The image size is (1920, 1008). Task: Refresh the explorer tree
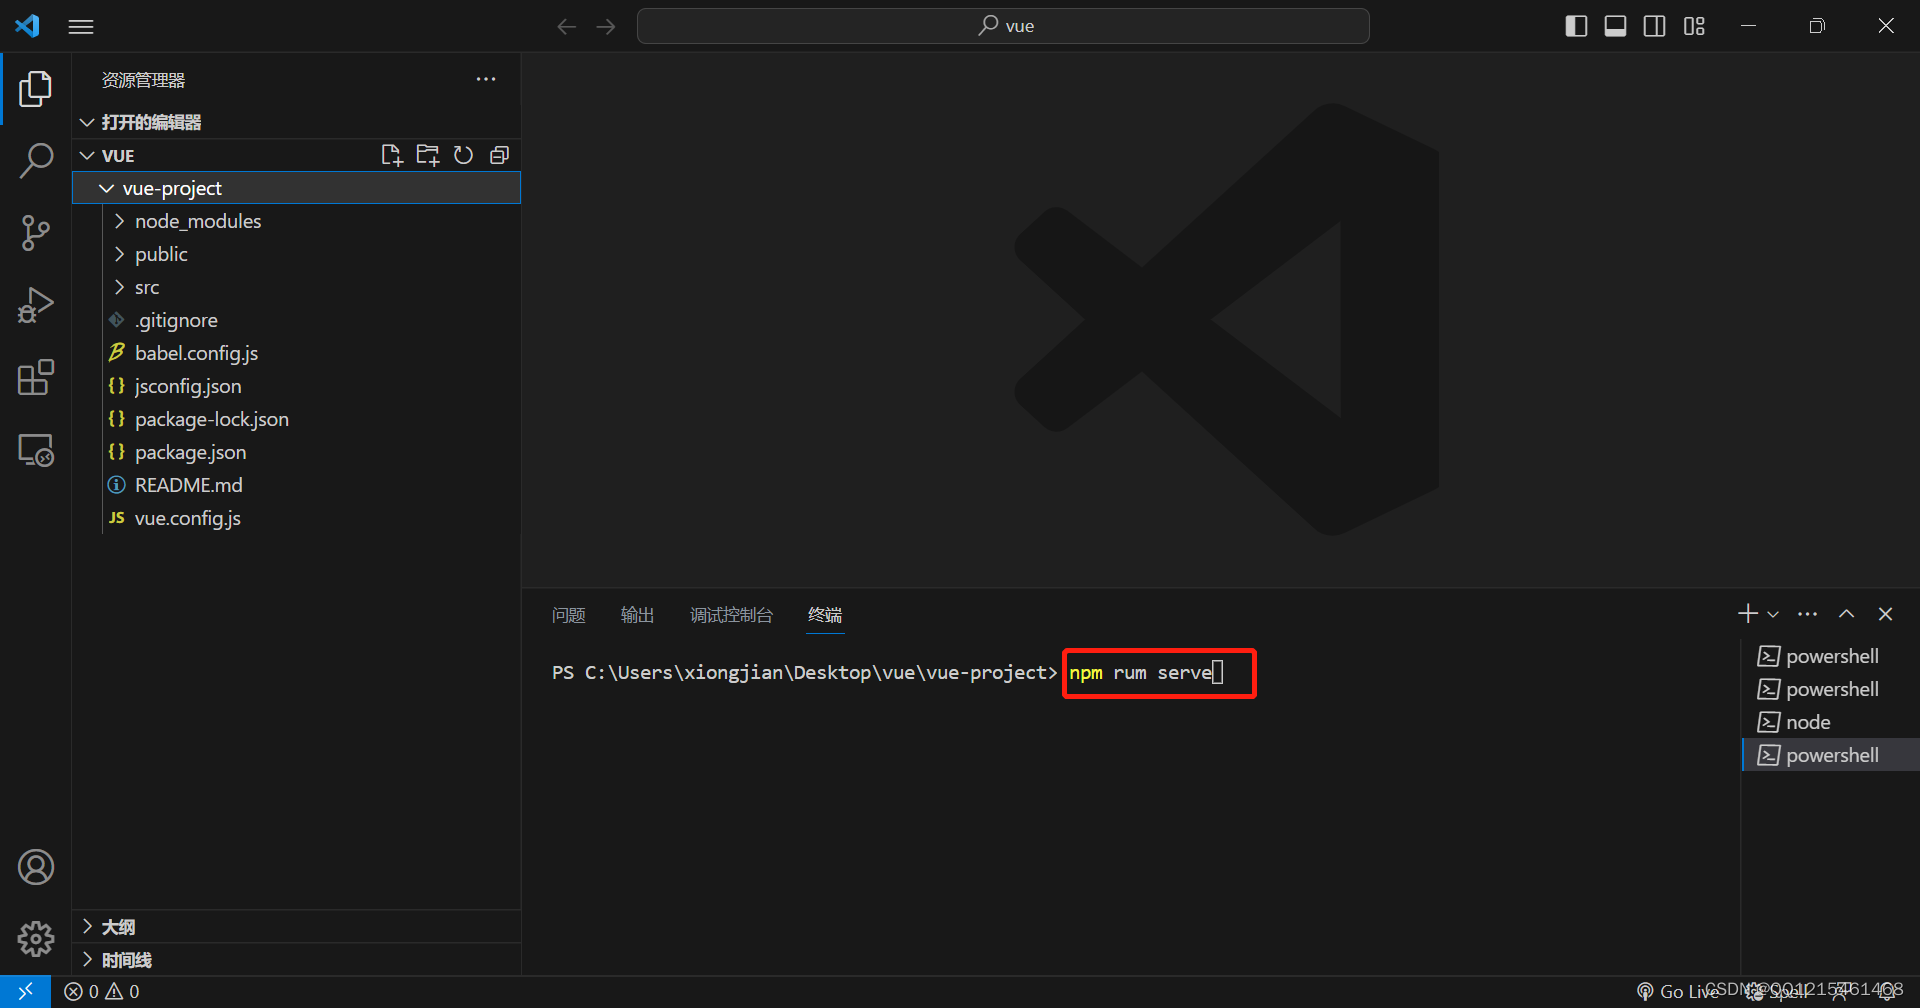coord(463,155)
